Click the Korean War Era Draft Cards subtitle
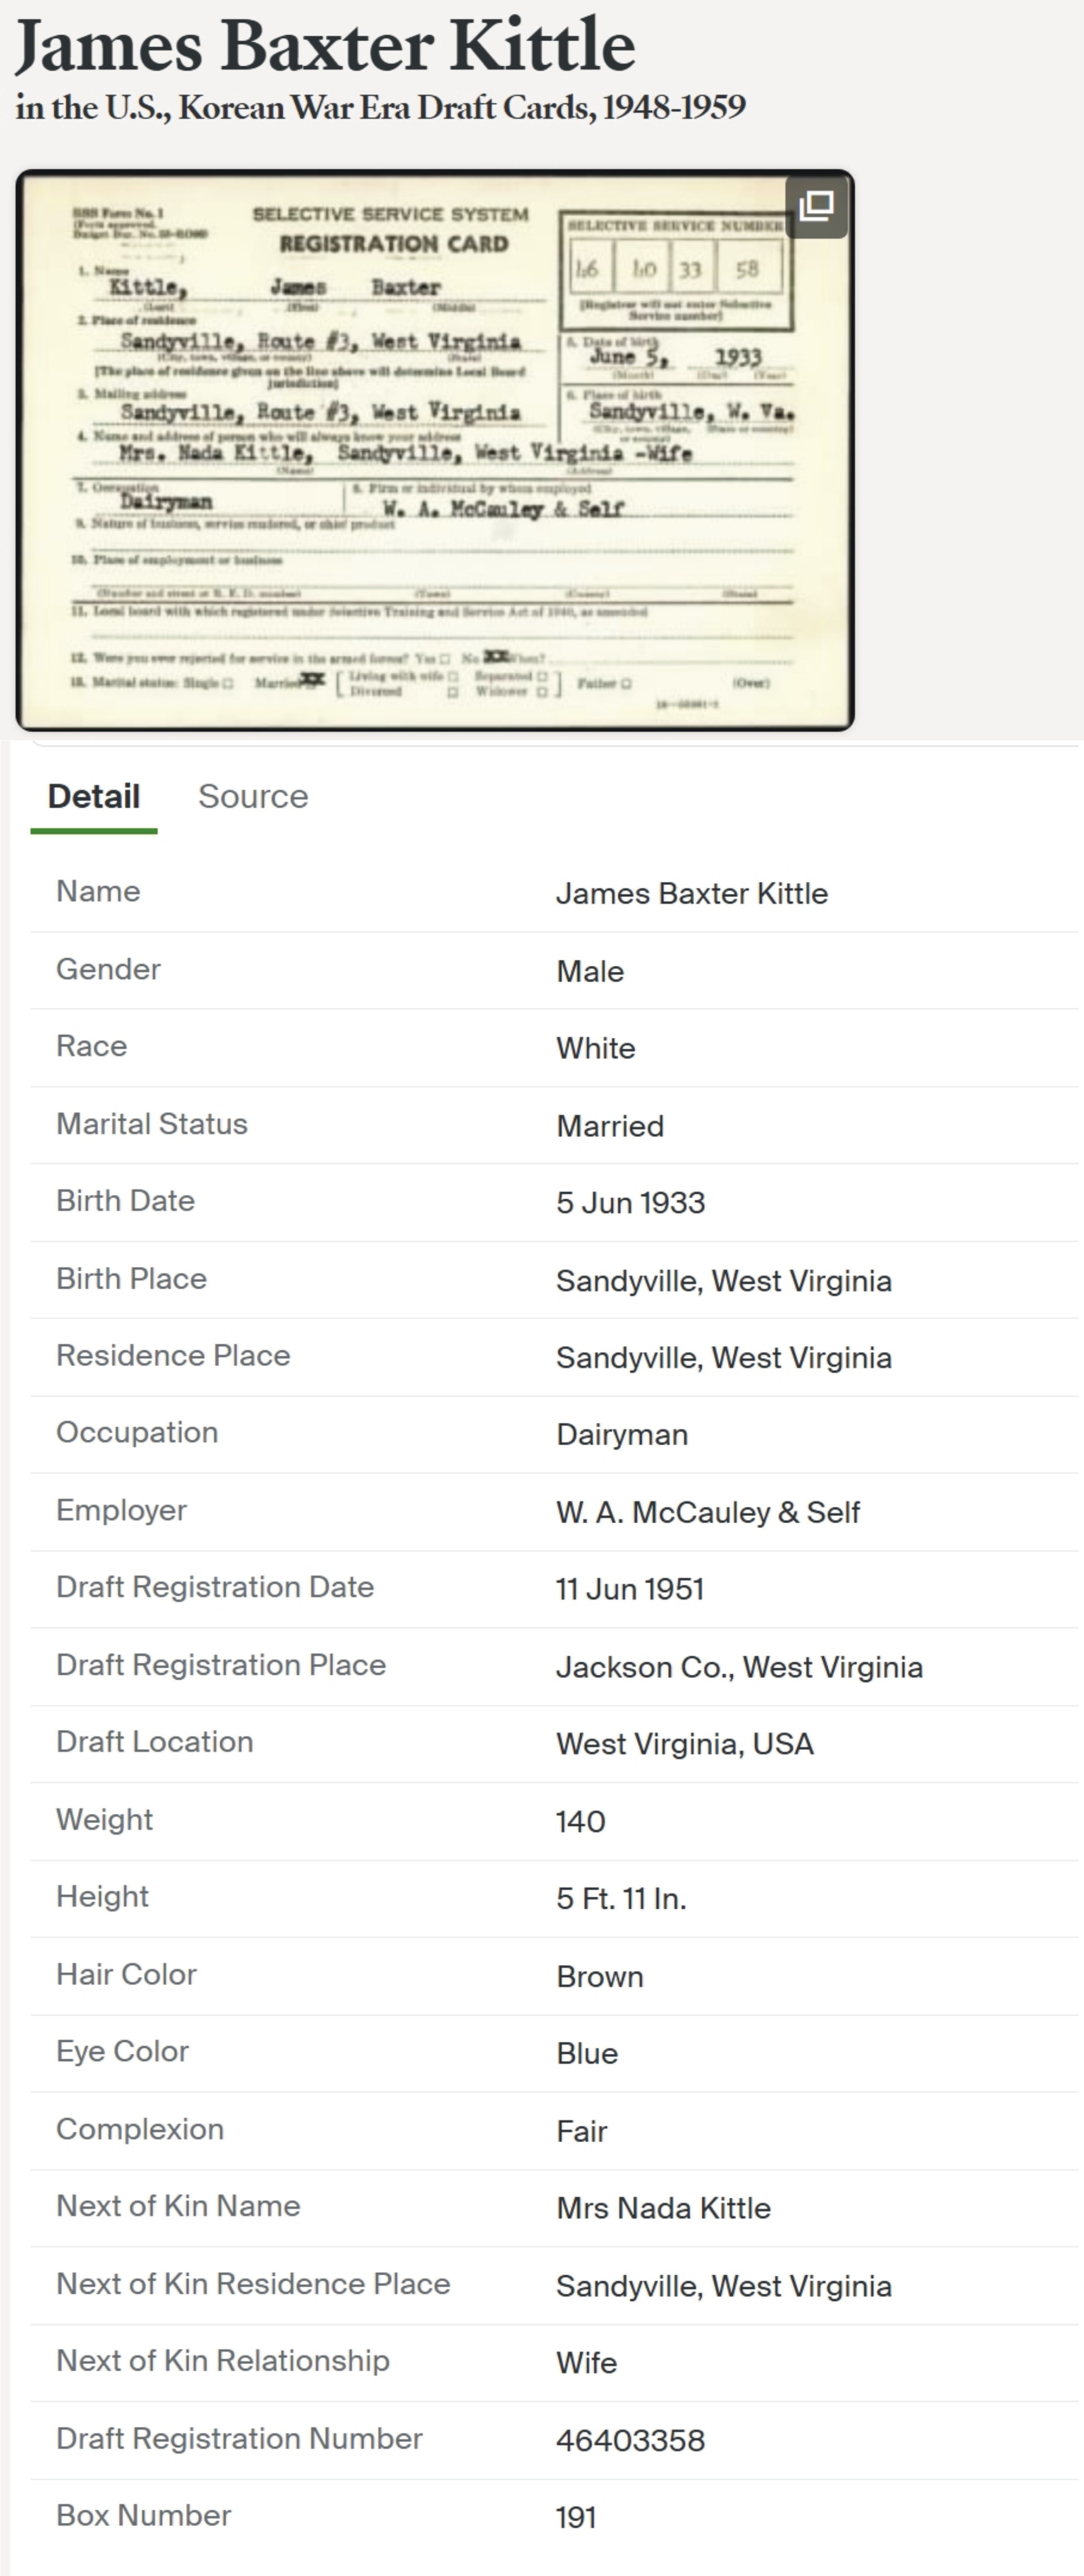1084x2576 pixels. (x=380, y=107)
